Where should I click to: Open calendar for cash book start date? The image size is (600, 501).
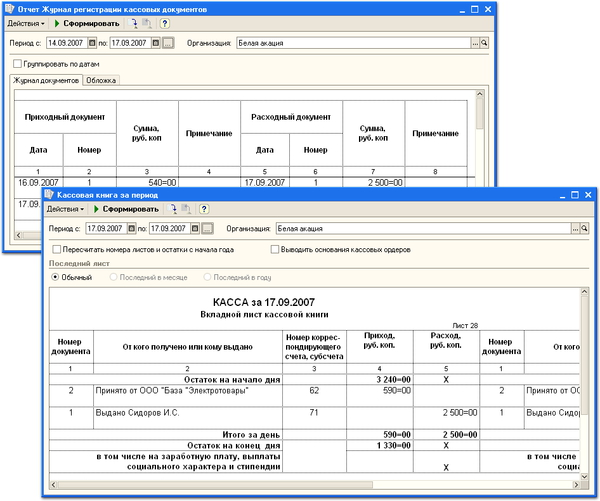pyautogui.click(x=132, y=228)
